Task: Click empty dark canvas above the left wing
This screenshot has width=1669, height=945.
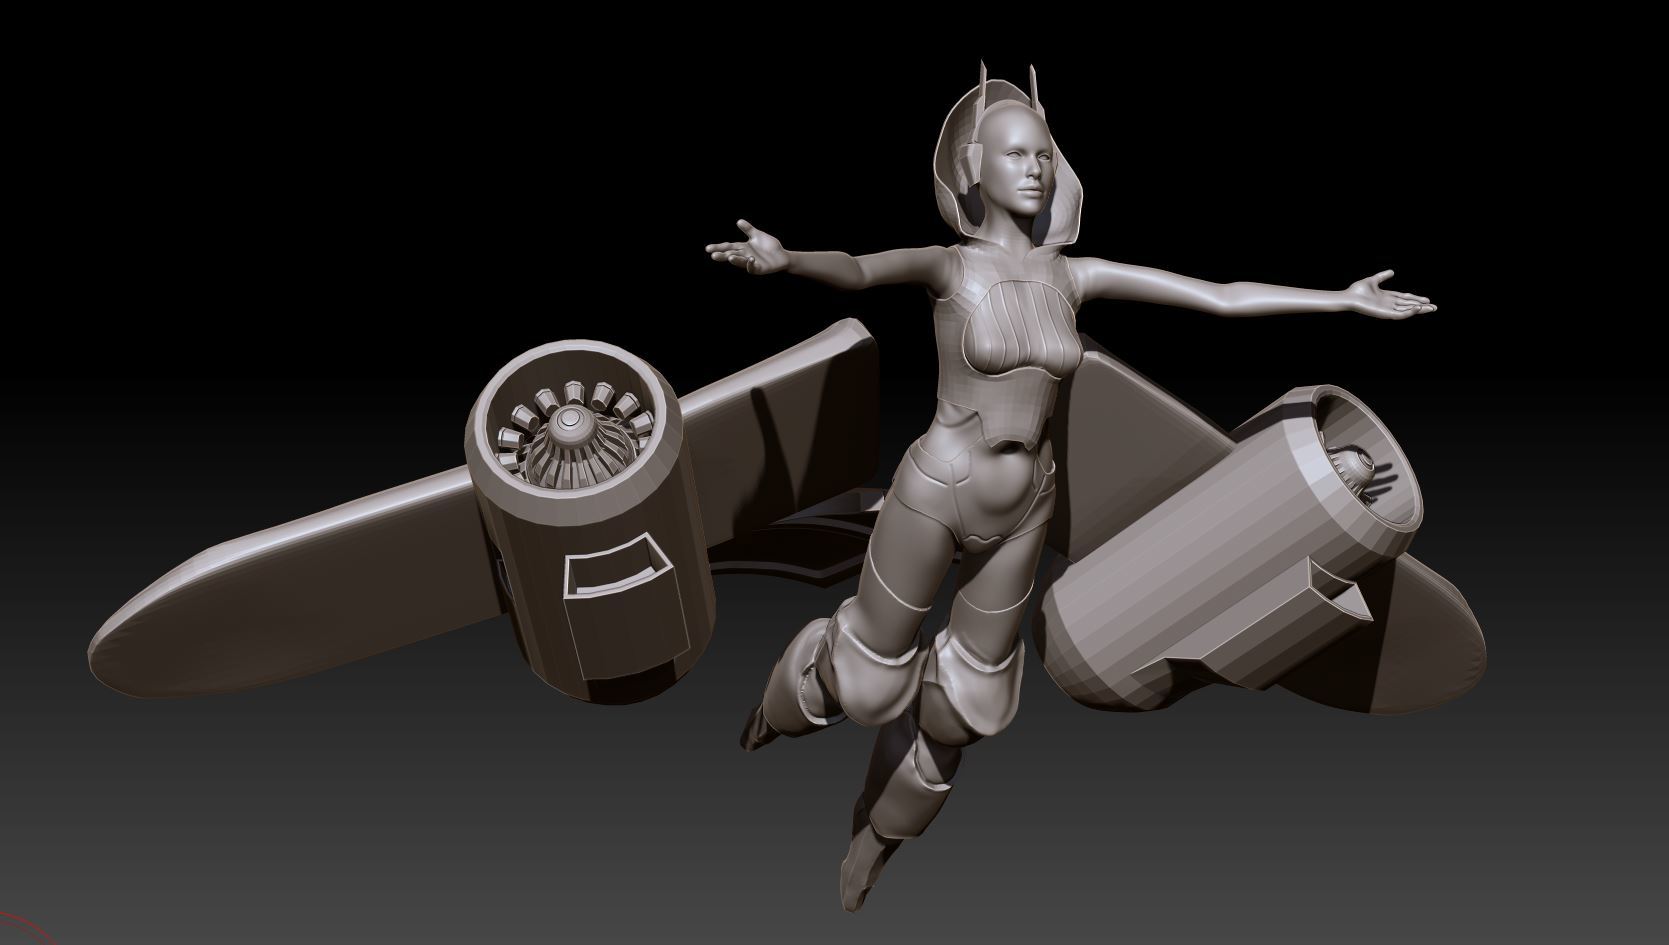Action: tap(400, 200)
